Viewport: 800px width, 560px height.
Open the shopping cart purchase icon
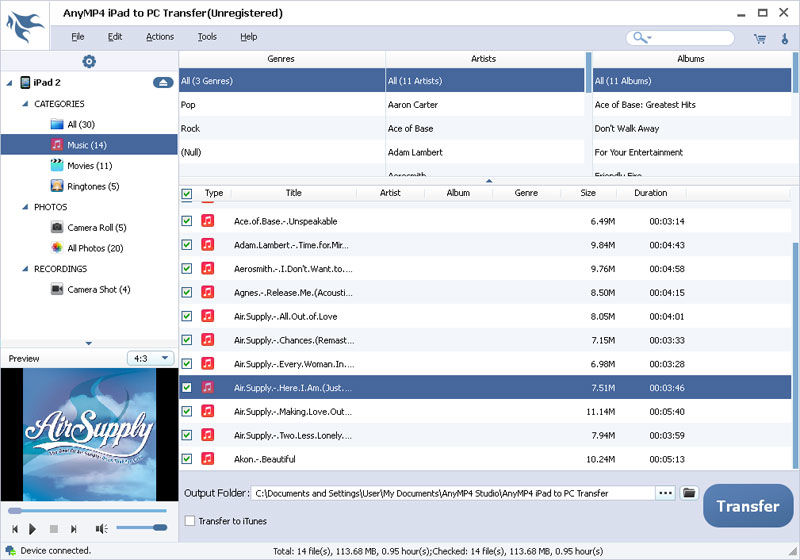[760, 39]
